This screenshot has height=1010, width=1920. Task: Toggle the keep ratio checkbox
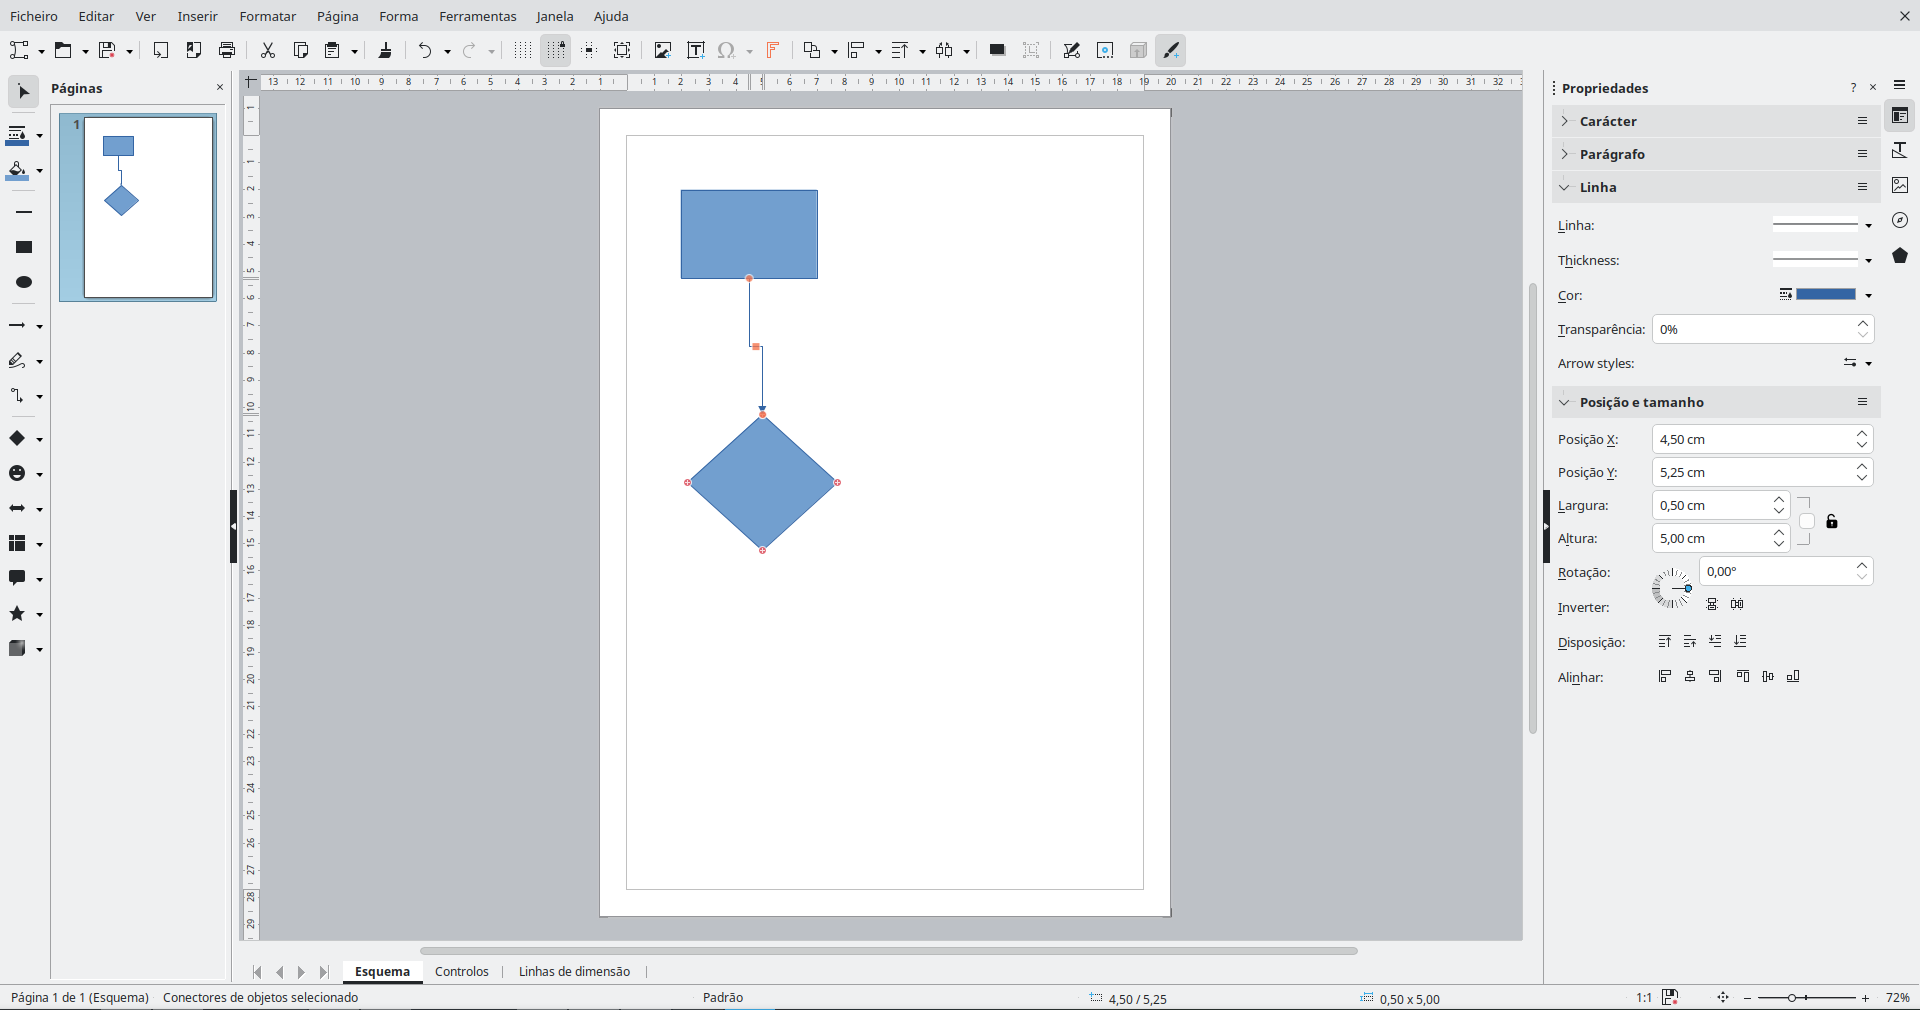coord(1806,521)
